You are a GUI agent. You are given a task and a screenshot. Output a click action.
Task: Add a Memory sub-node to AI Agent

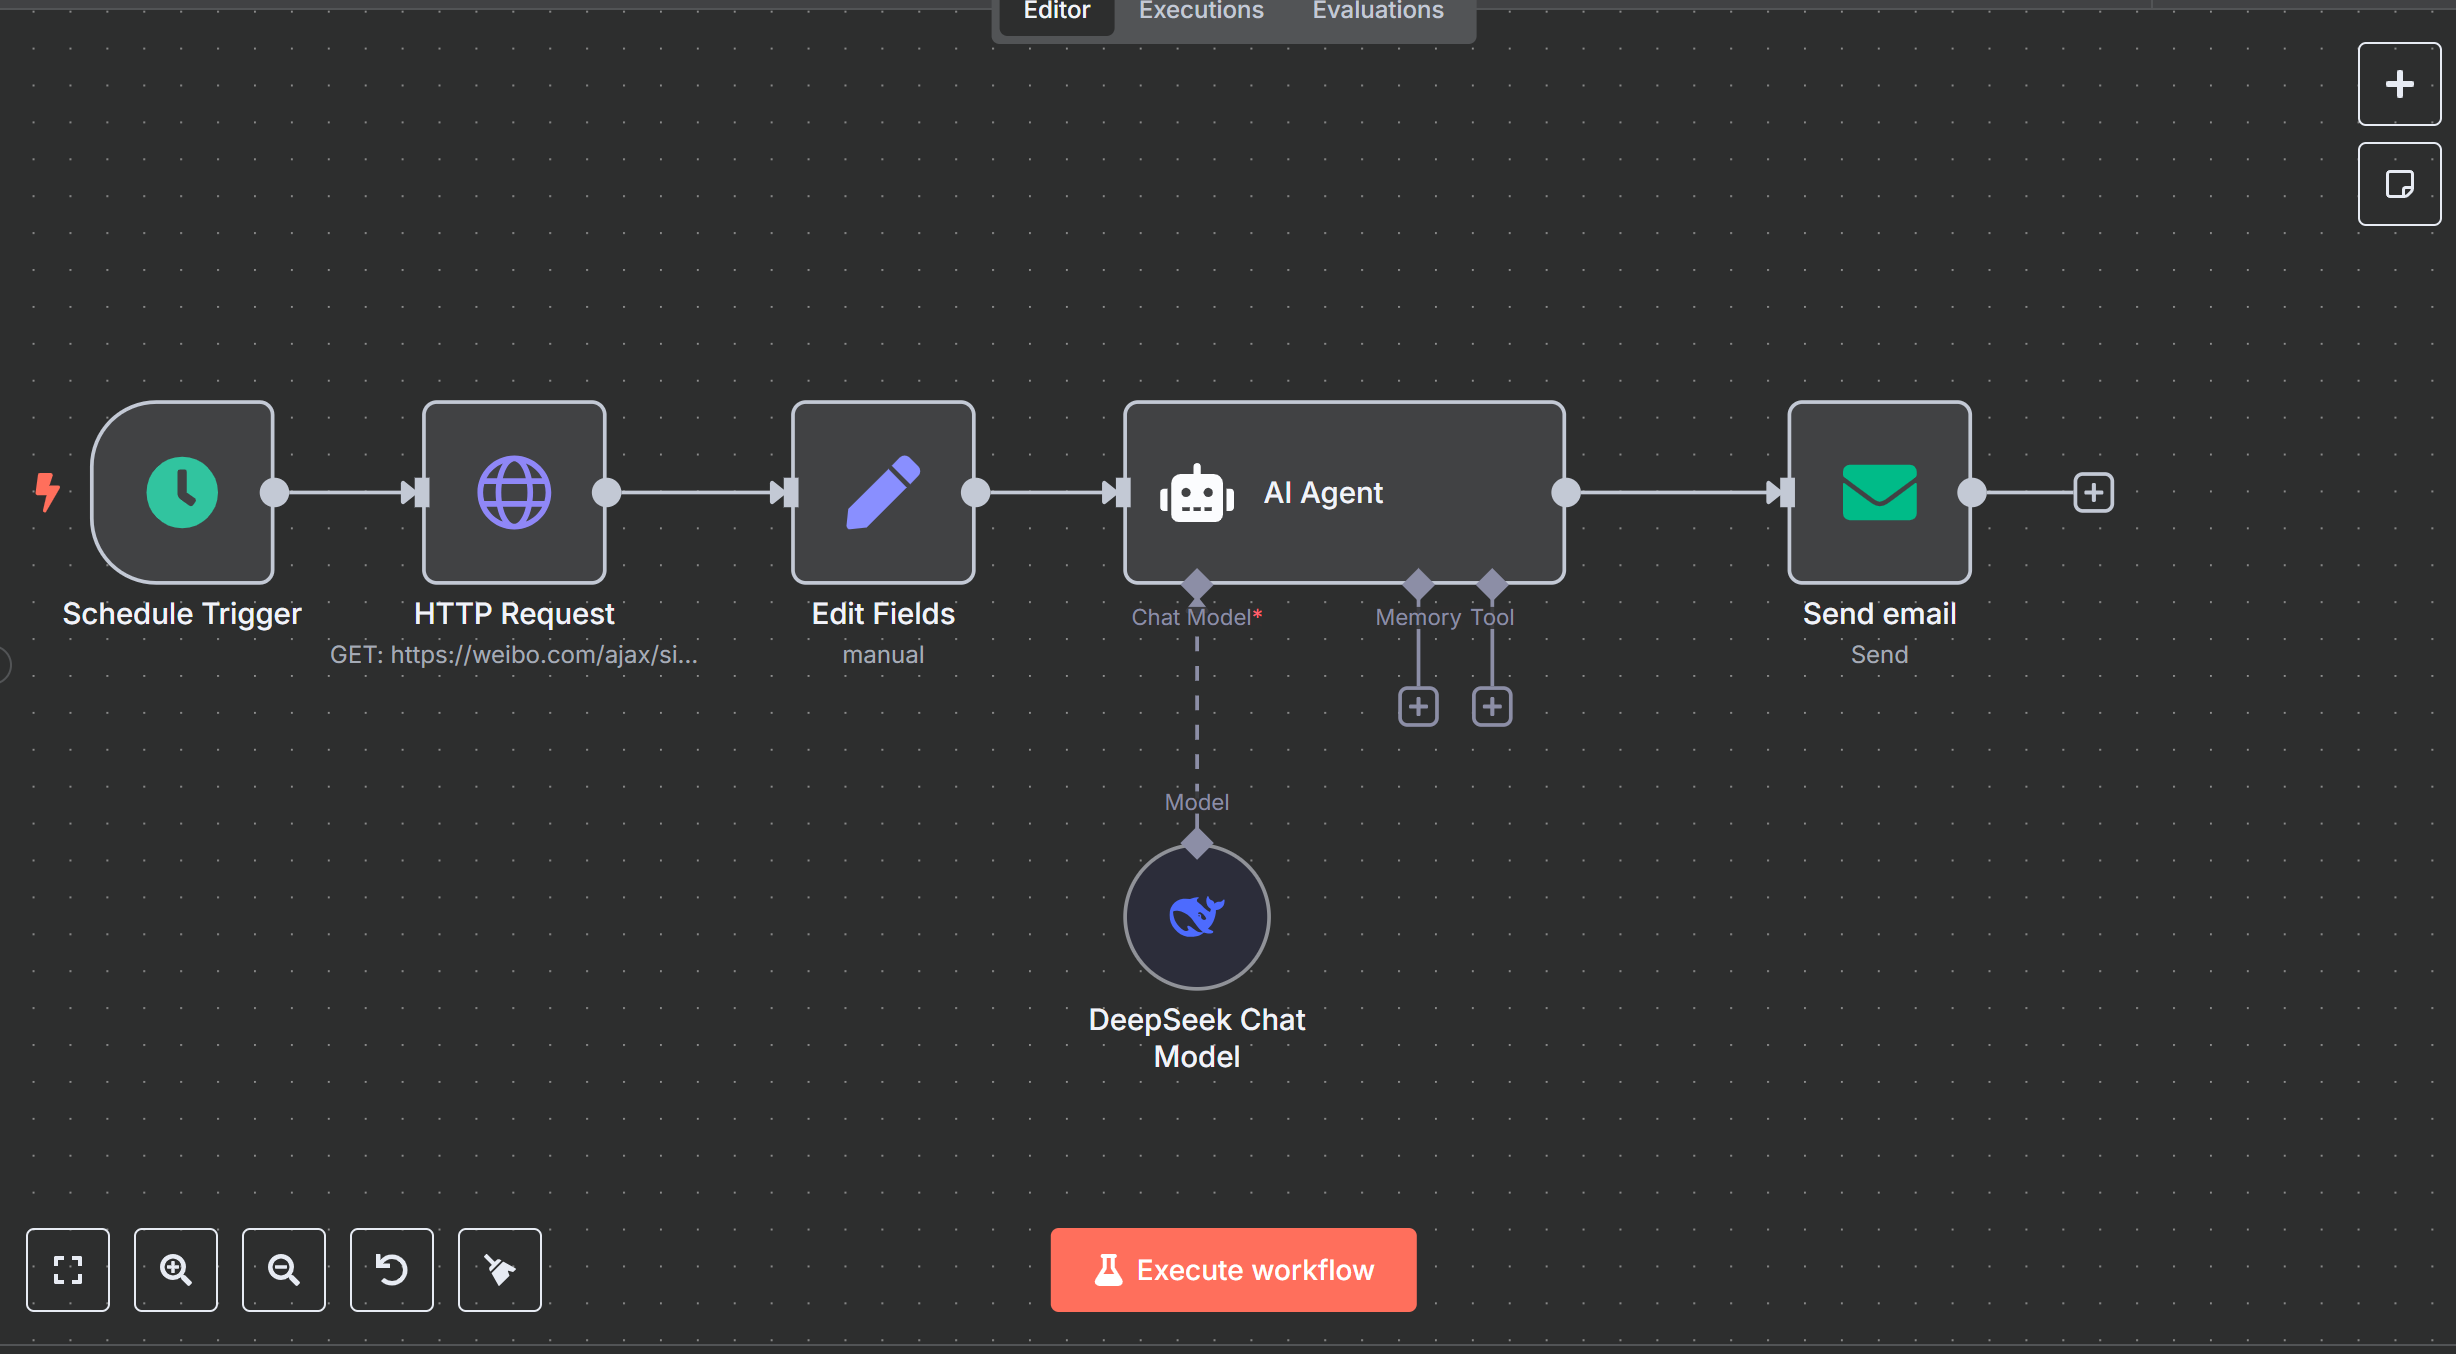[1418, 707]
